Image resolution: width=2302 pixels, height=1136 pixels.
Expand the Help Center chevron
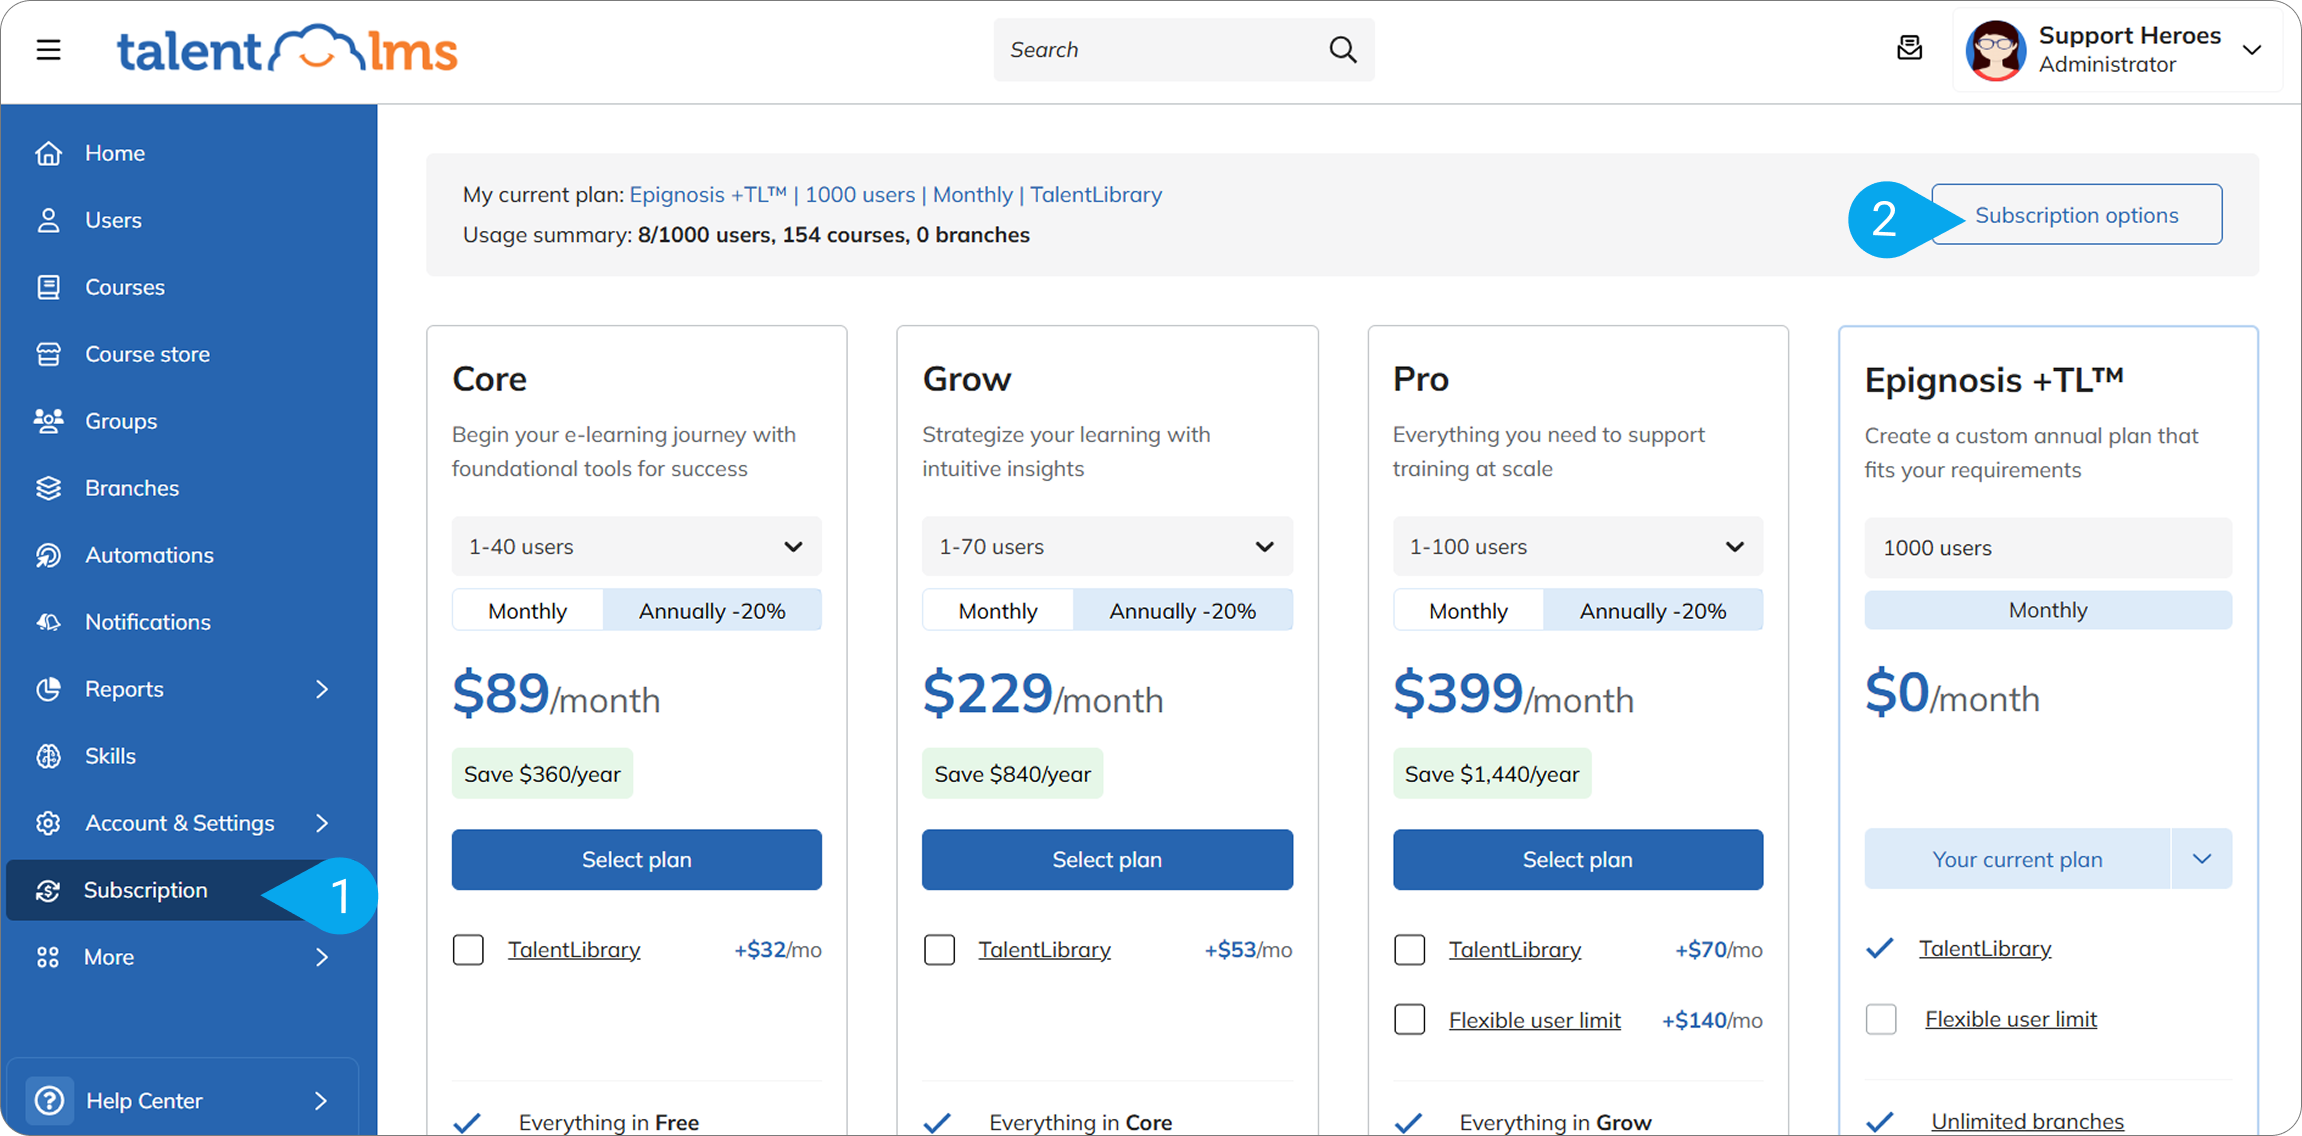[x=320, y=1100]
